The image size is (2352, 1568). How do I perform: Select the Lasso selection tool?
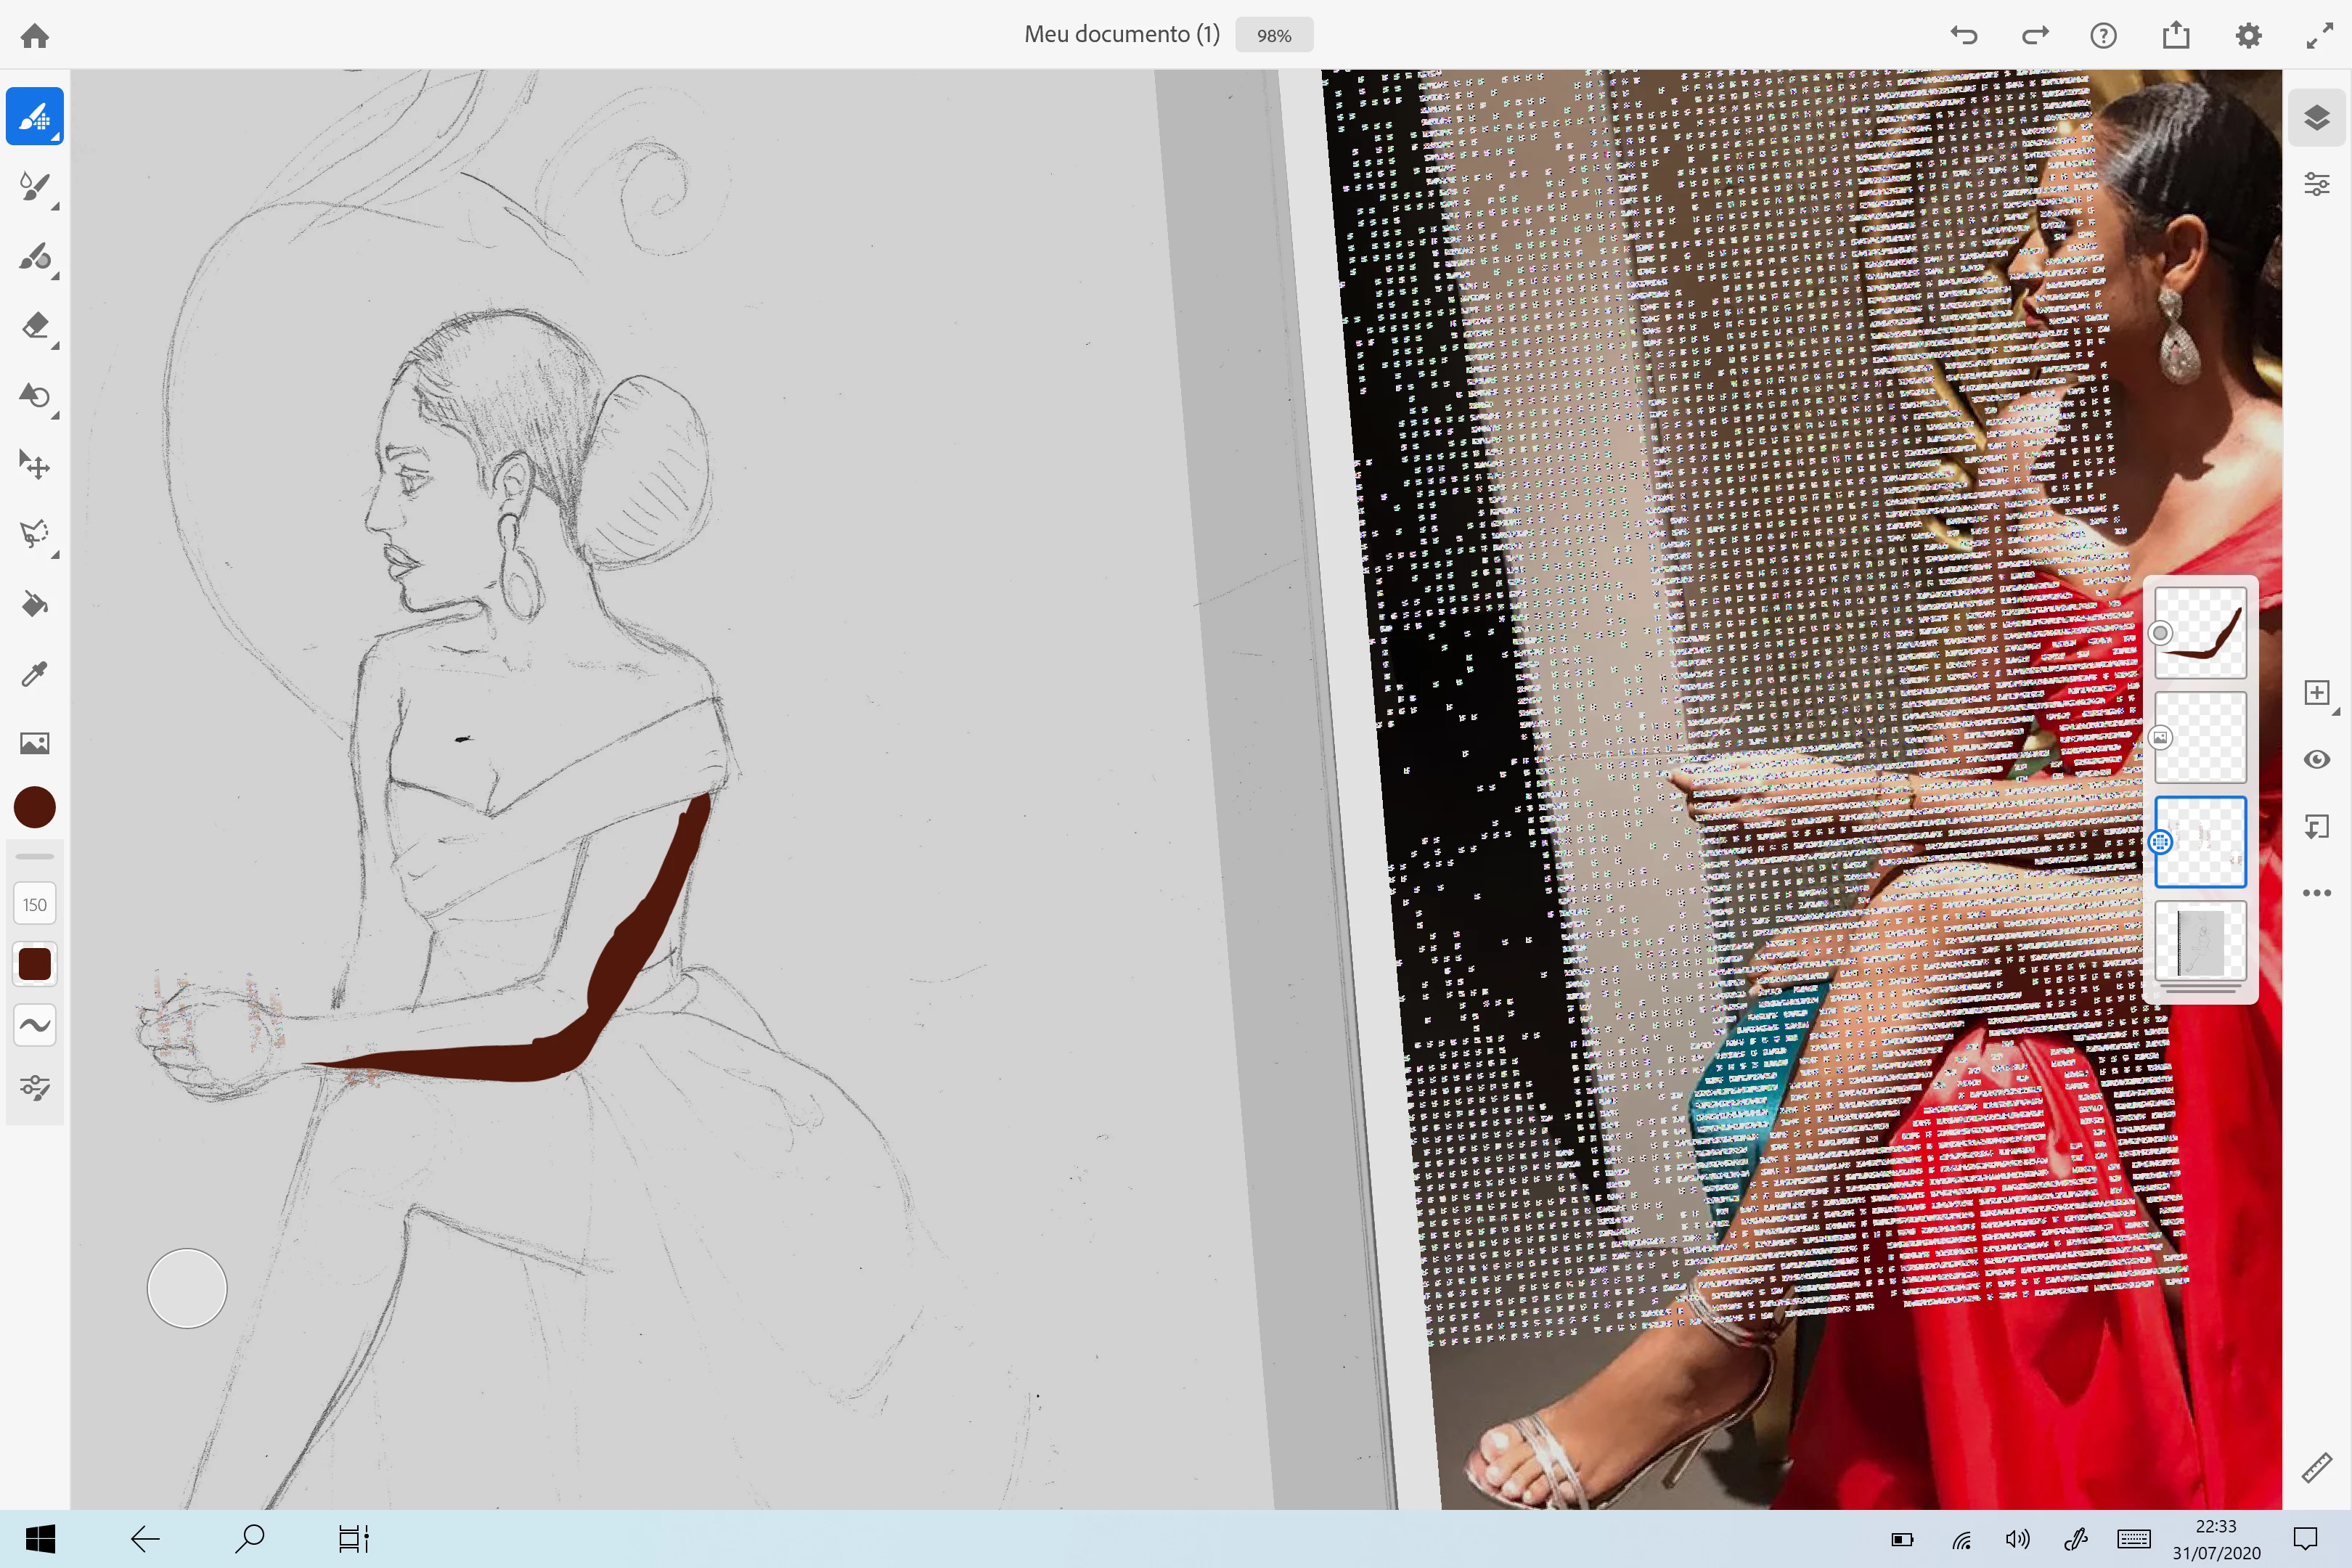(35, 534)
